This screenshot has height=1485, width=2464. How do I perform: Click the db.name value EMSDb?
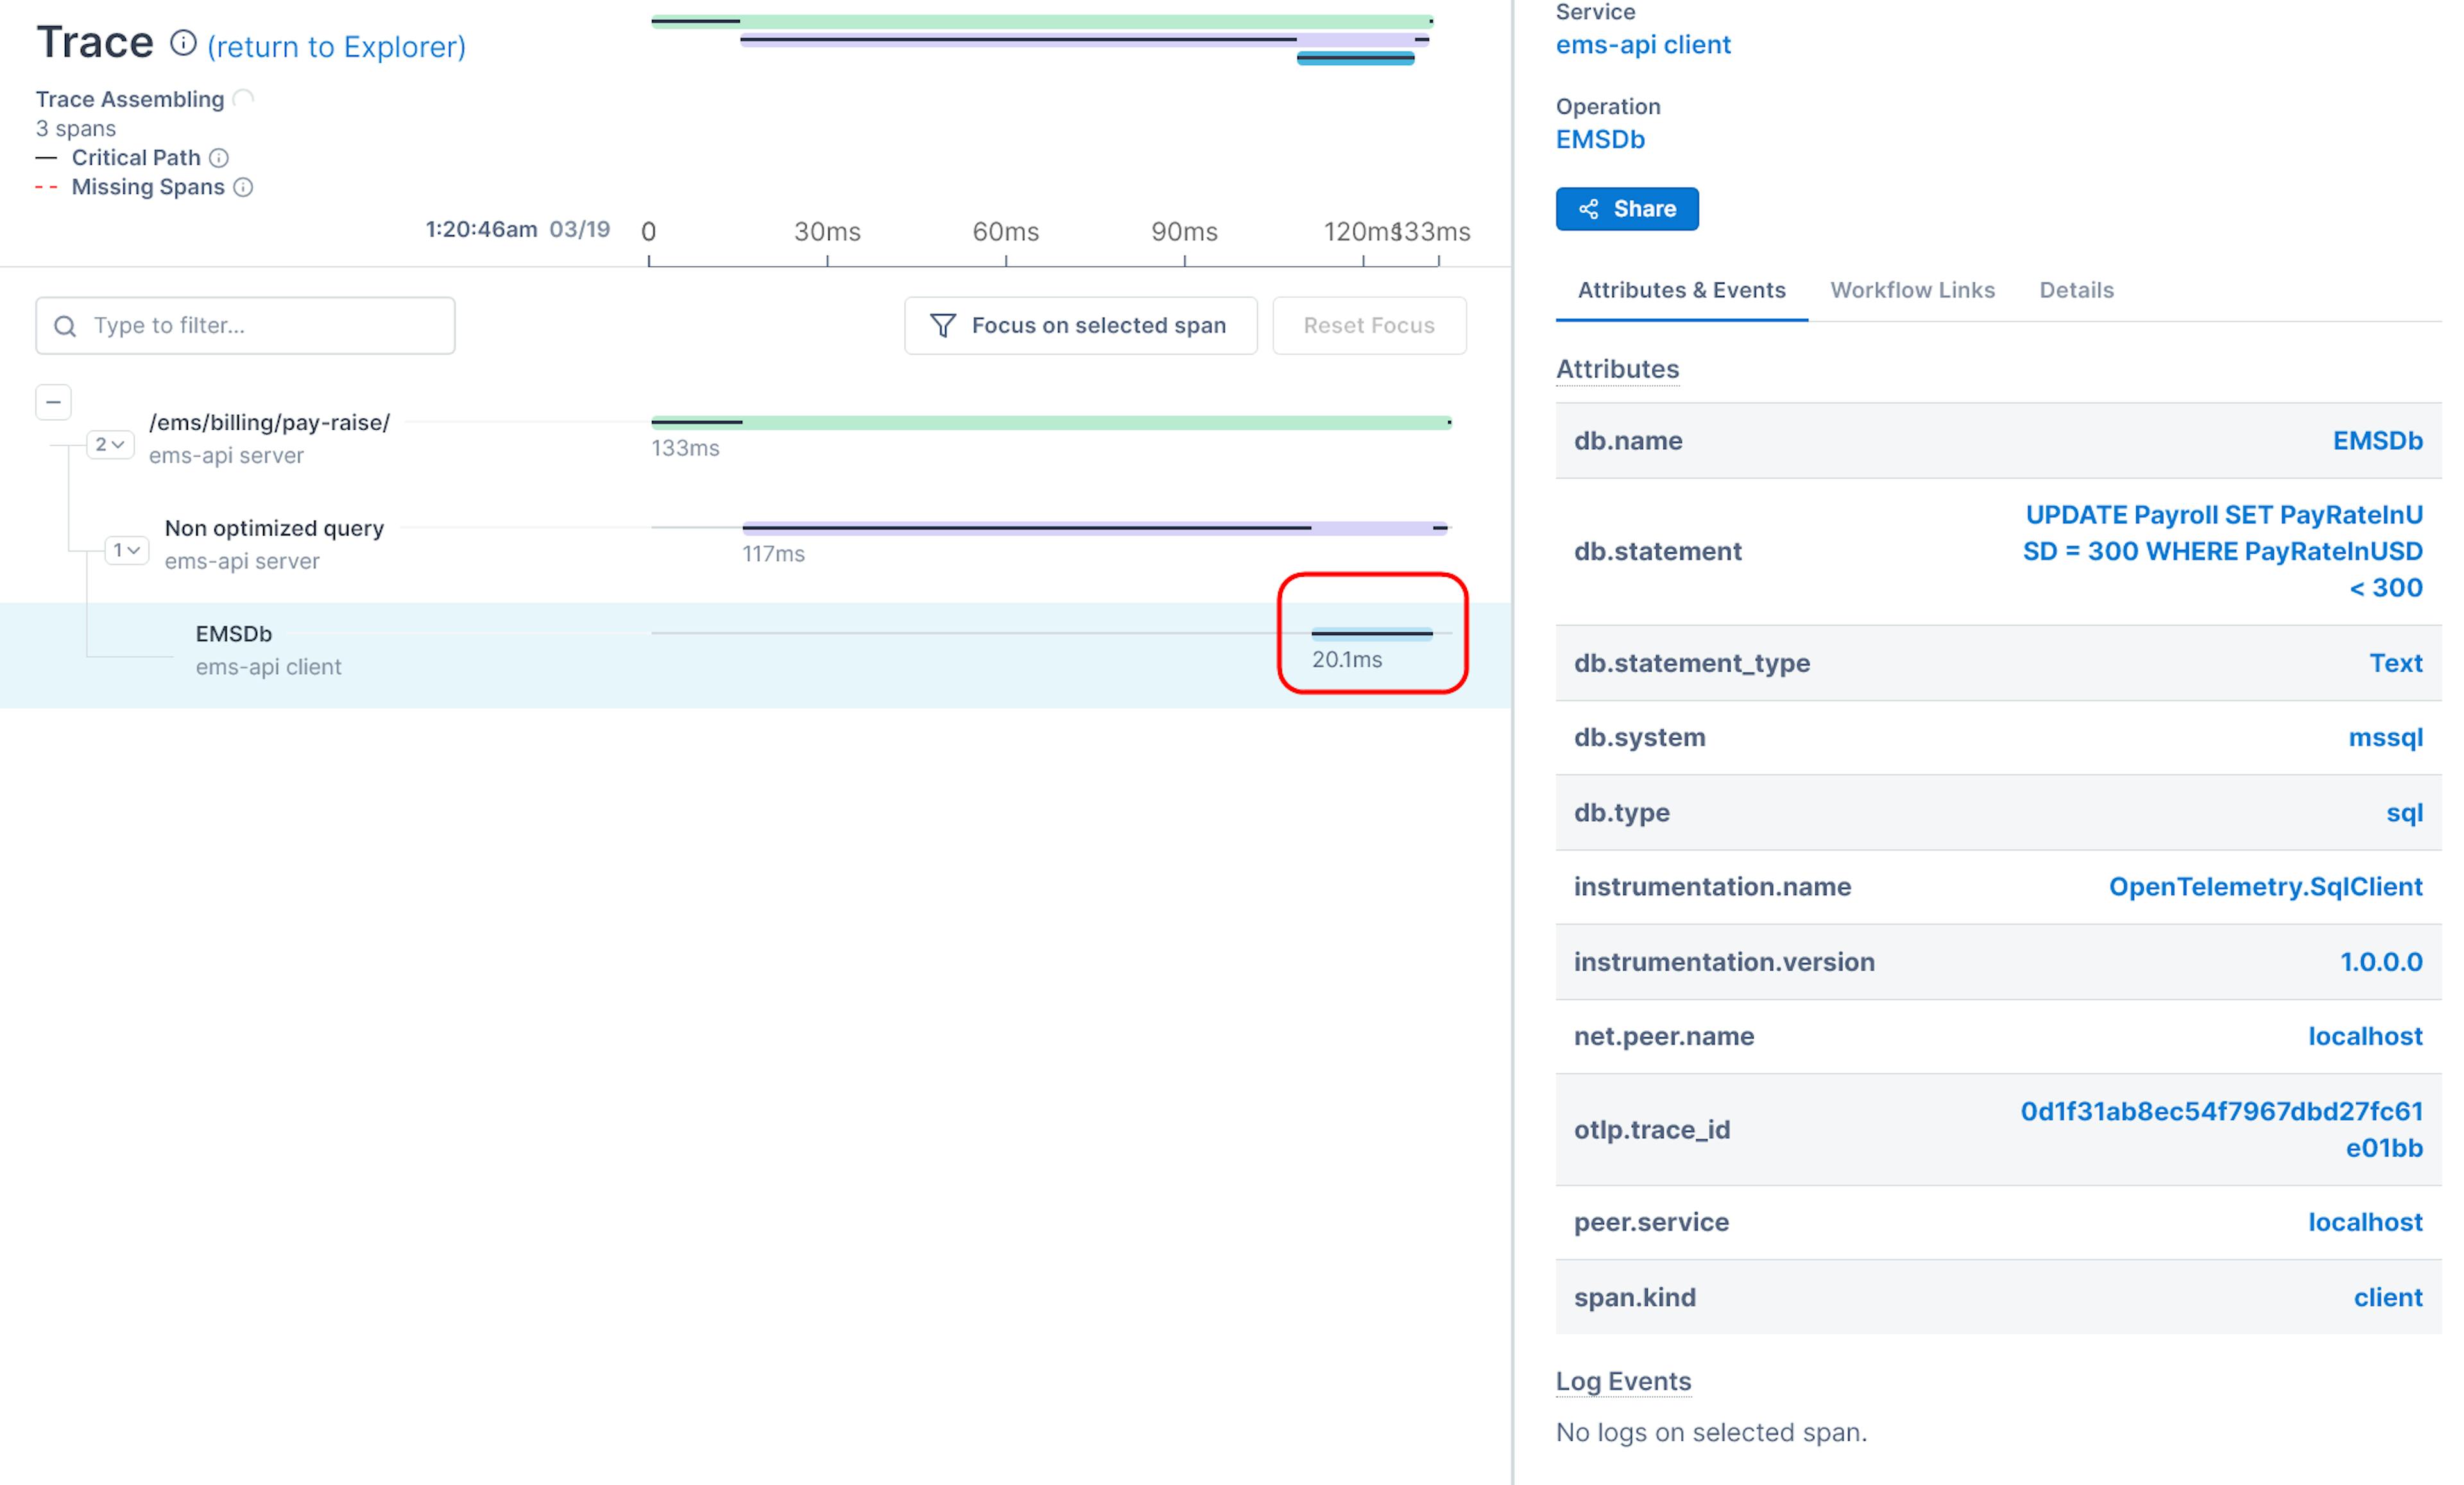[2377, 441]
